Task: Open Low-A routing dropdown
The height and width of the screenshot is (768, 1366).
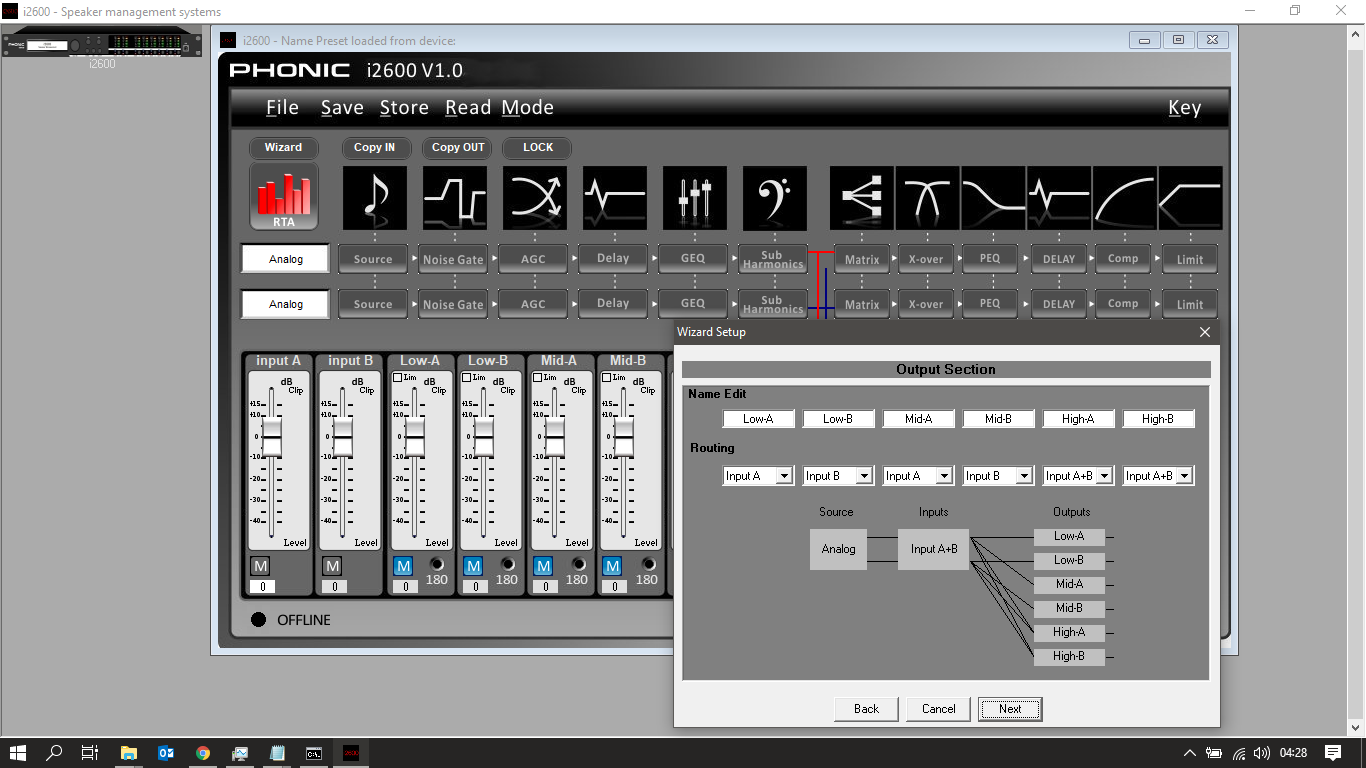Action: point(784,476)
